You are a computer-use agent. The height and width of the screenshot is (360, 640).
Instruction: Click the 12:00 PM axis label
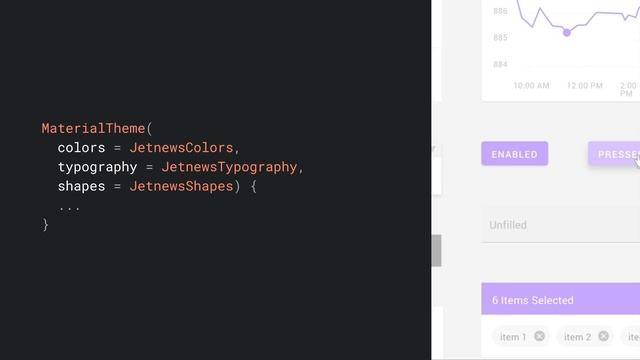point(584,85)
